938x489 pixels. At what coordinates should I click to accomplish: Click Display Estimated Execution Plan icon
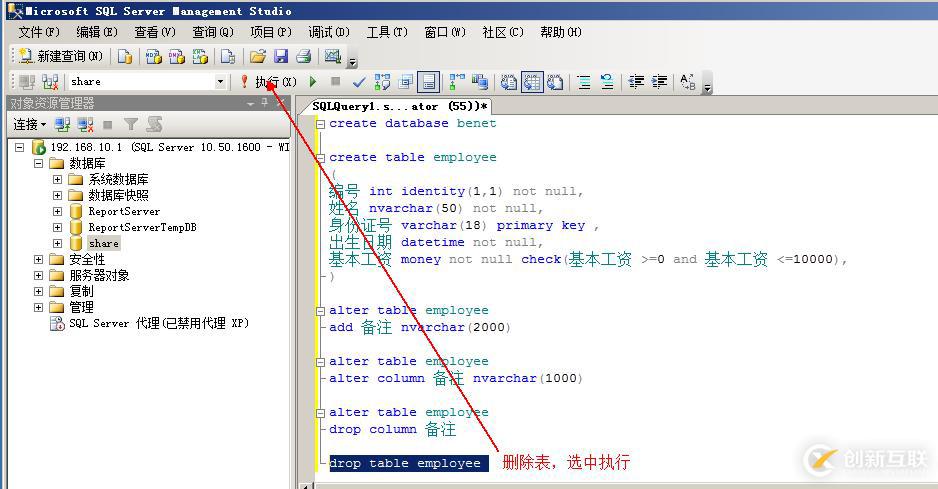(x=382, y=81)
